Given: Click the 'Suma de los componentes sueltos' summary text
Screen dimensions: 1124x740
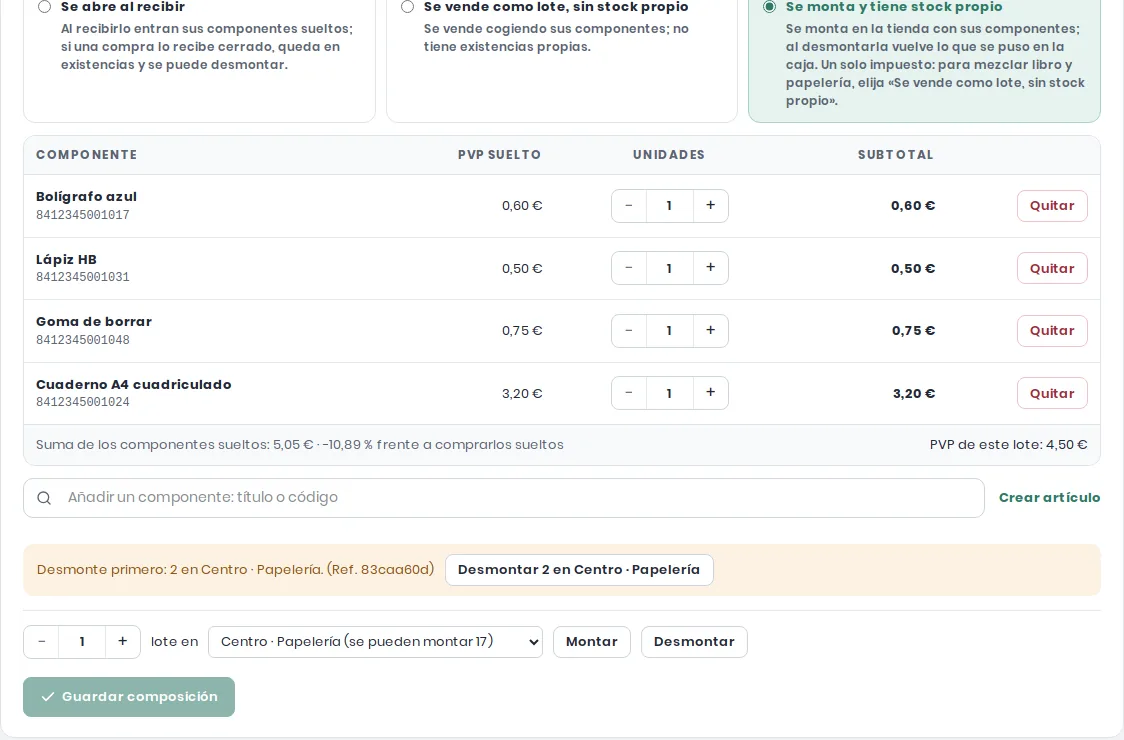Looking at the screenshot, I should tap(300, 445).
